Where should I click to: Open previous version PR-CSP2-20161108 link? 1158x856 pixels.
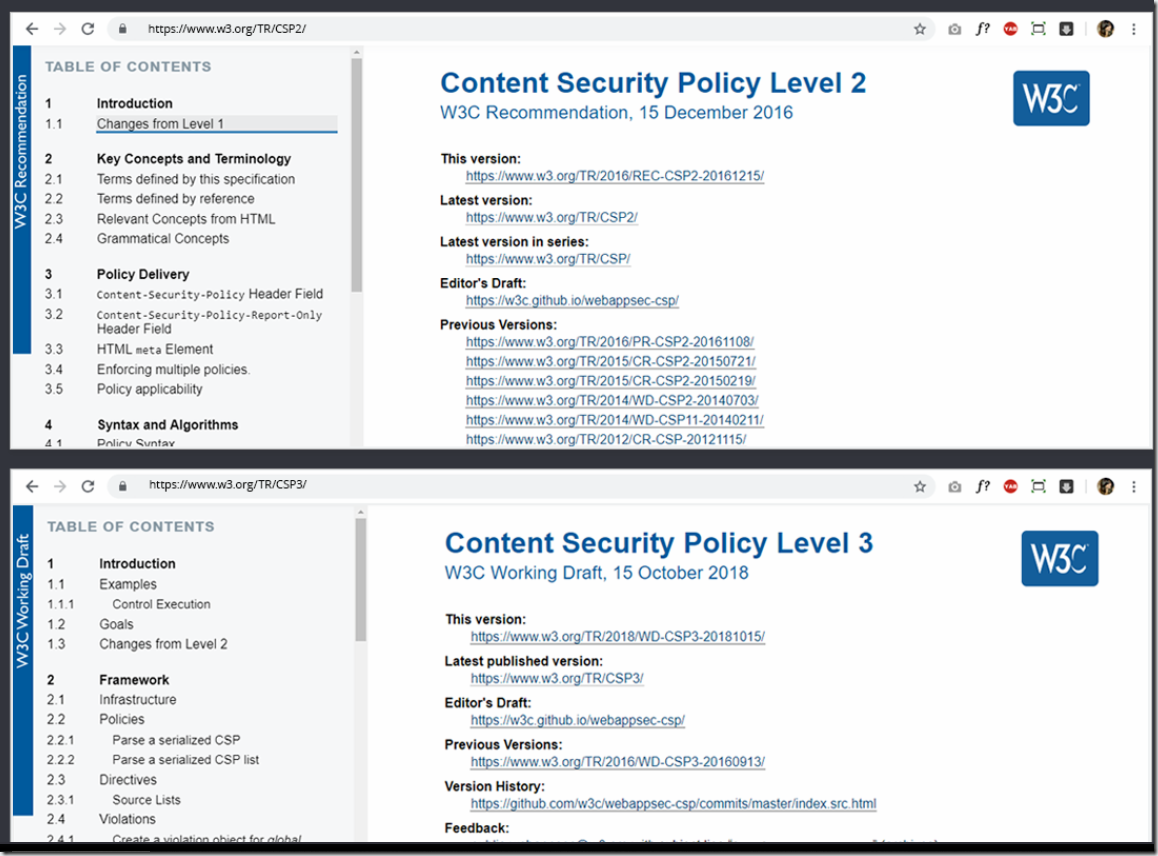[x=609, y=342]
